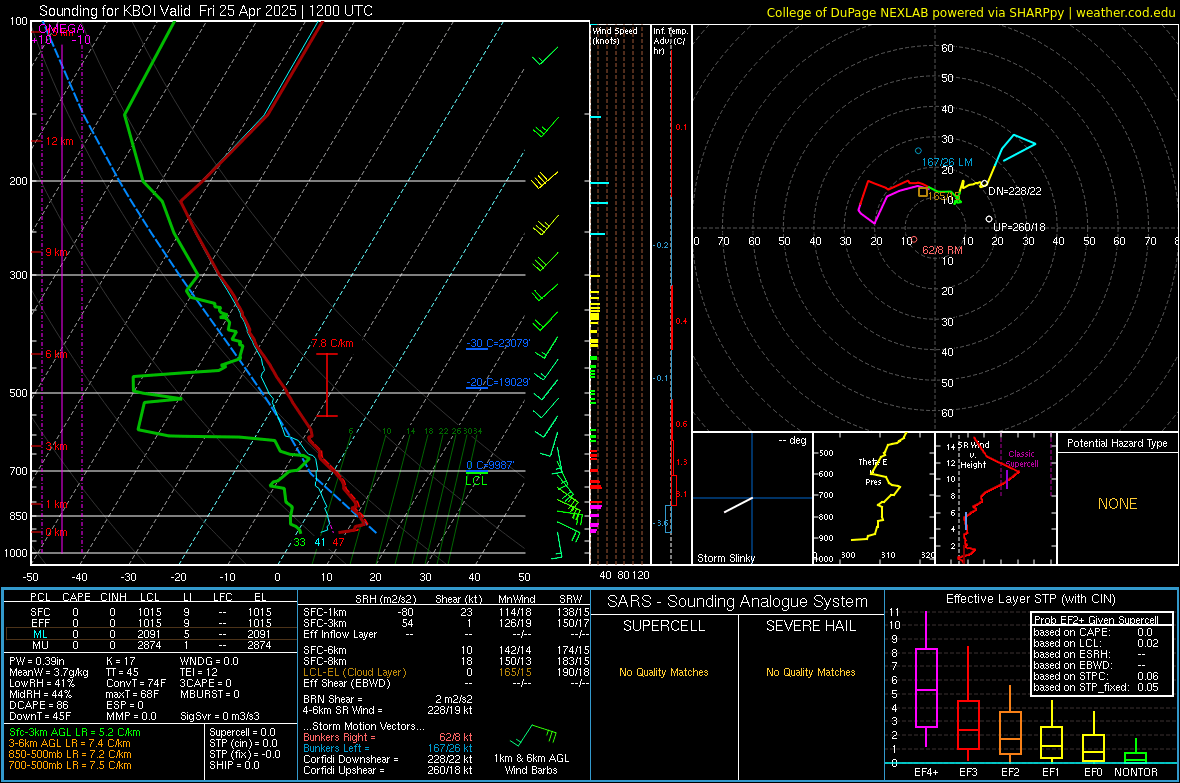
Task: Click the SARS - Sounding Analogue System title
Action: 738,602
